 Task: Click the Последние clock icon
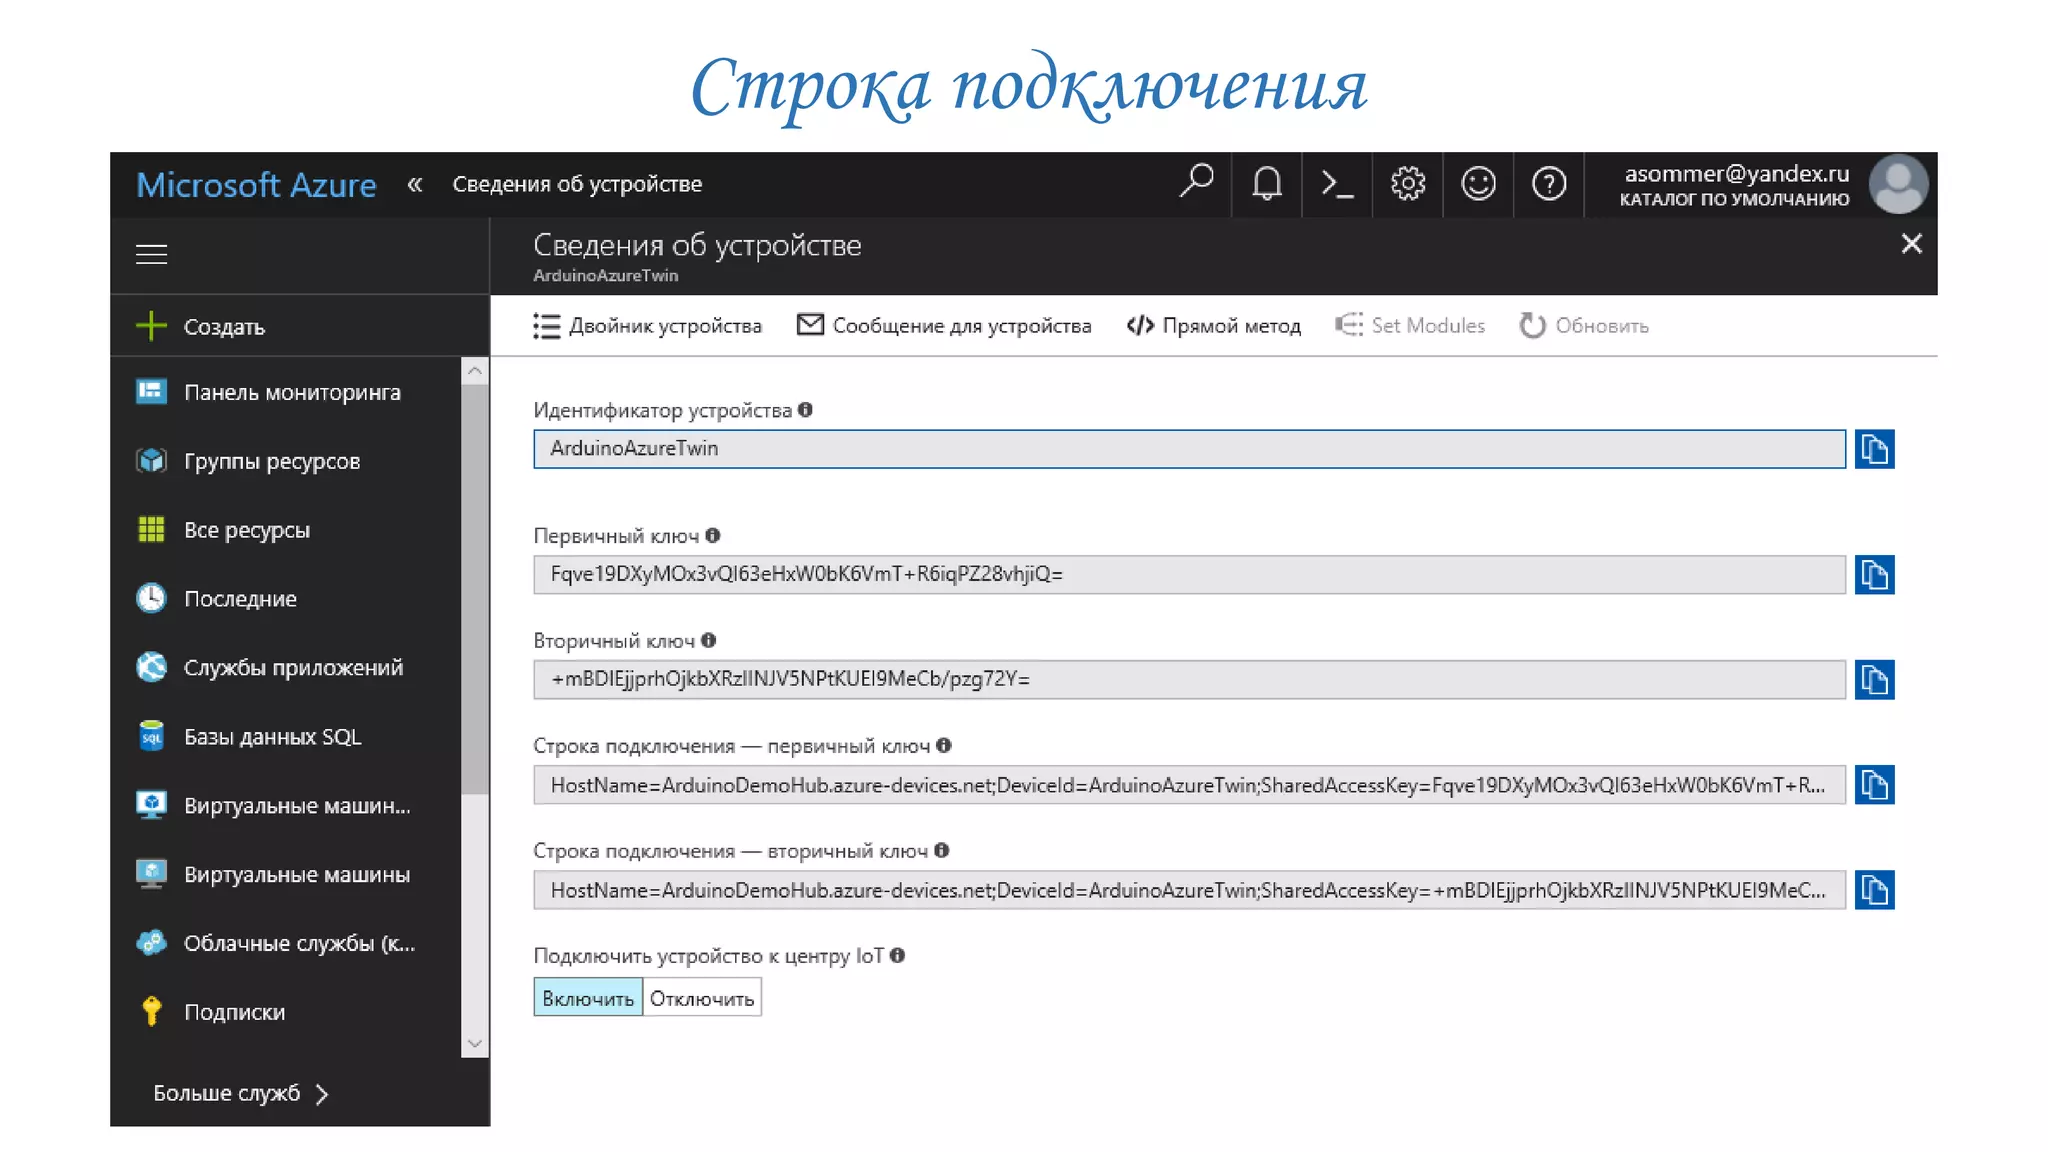point(151,599)
